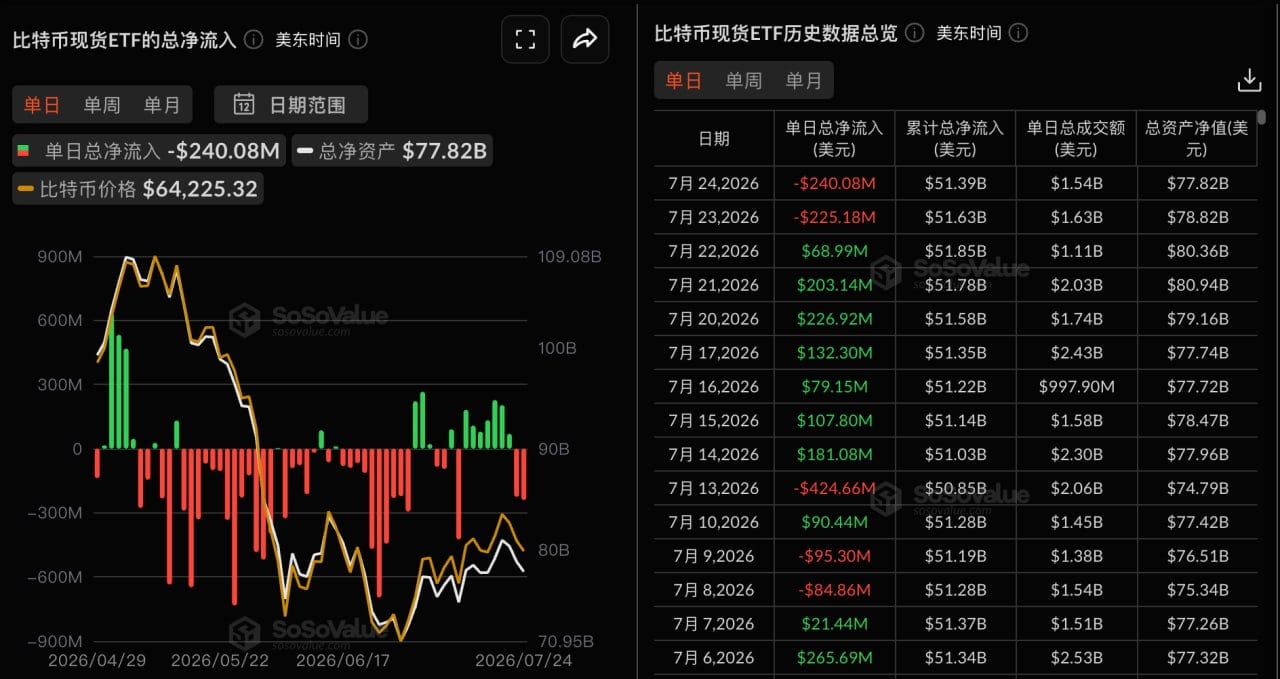Click the 单日总净流入 (美元) column header
Image resolution: width=1280 pixels, height=679 pixels.
pos(834,138)
